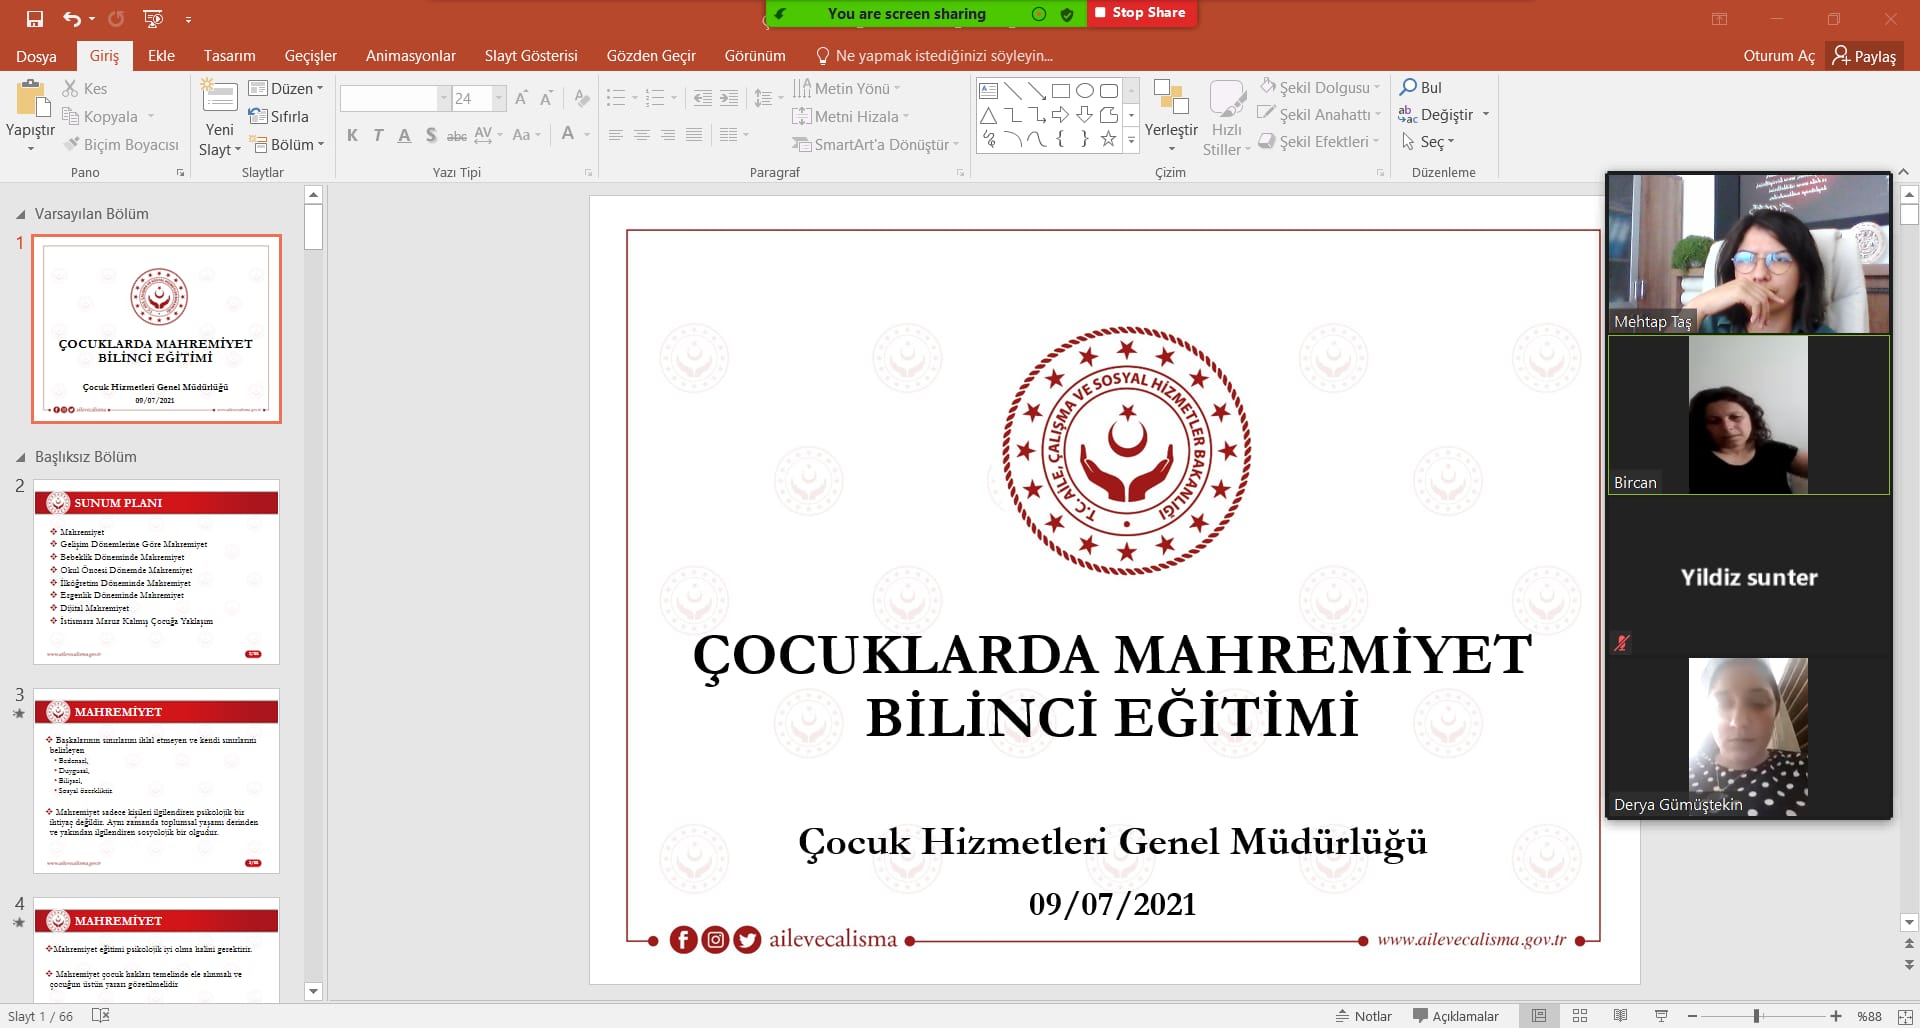Click the Stop Share button
Image resolution: width=1920 pixels, height=1028 pixels.
[x=1140, y=13]
